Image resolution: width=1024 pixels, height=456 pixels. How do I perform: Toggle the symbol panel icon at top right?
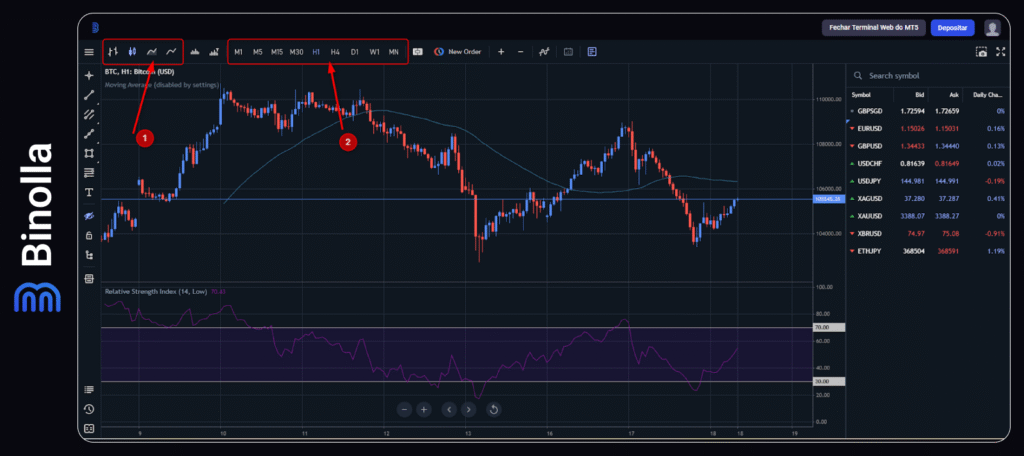pyautogui.click(x=1001, y=51)
